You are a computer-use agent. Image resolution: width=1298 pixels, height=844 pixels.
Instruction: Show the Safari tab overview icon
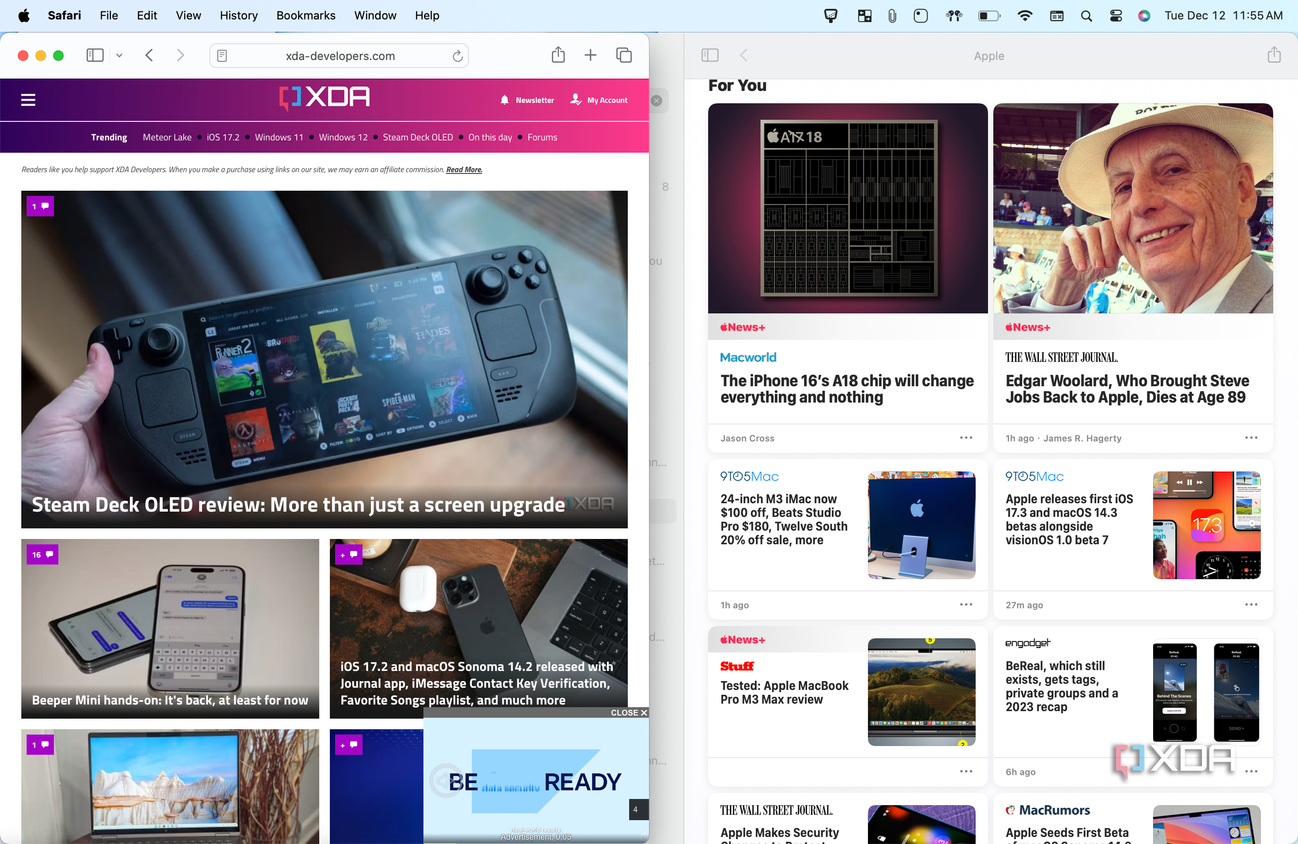click(x=624, y=56)
